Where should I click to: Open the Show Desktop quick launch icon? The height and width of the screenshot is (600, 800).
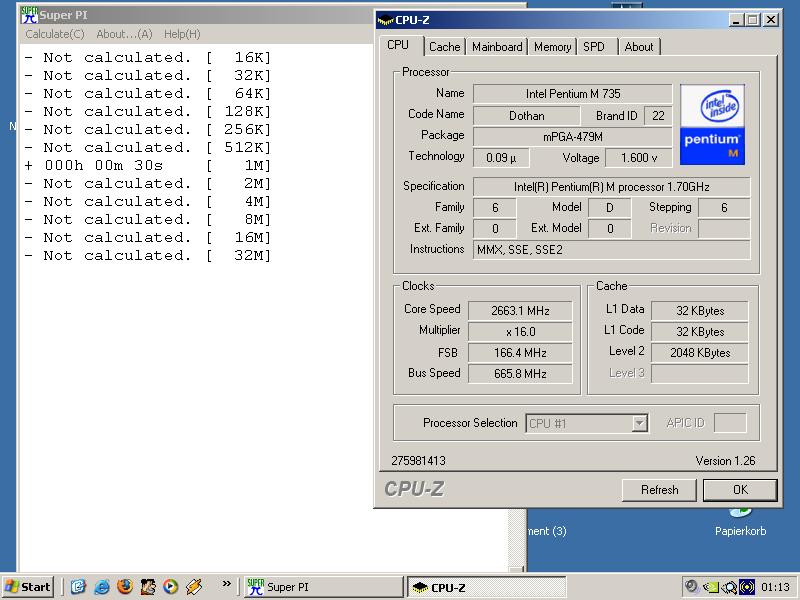[78, 587]
